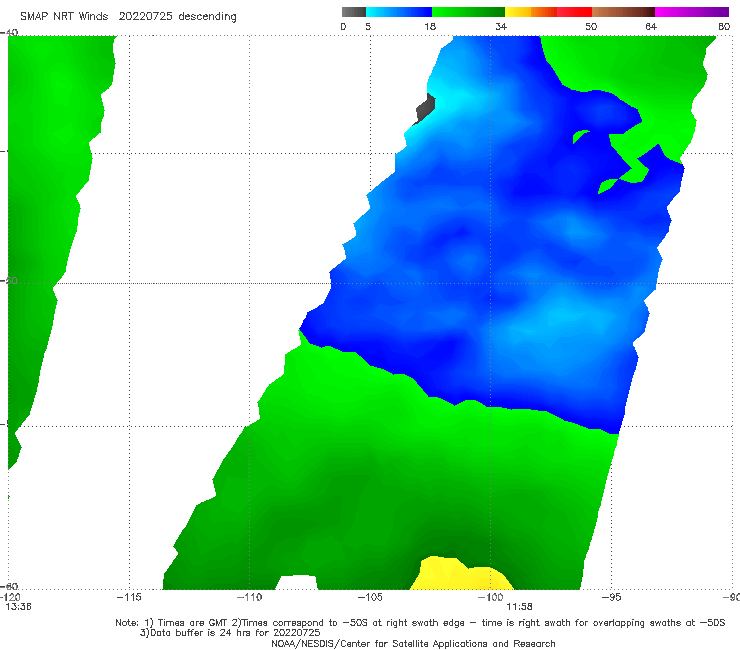
Task: Click the legend value '18'
Action: click(x=430, y=26)
